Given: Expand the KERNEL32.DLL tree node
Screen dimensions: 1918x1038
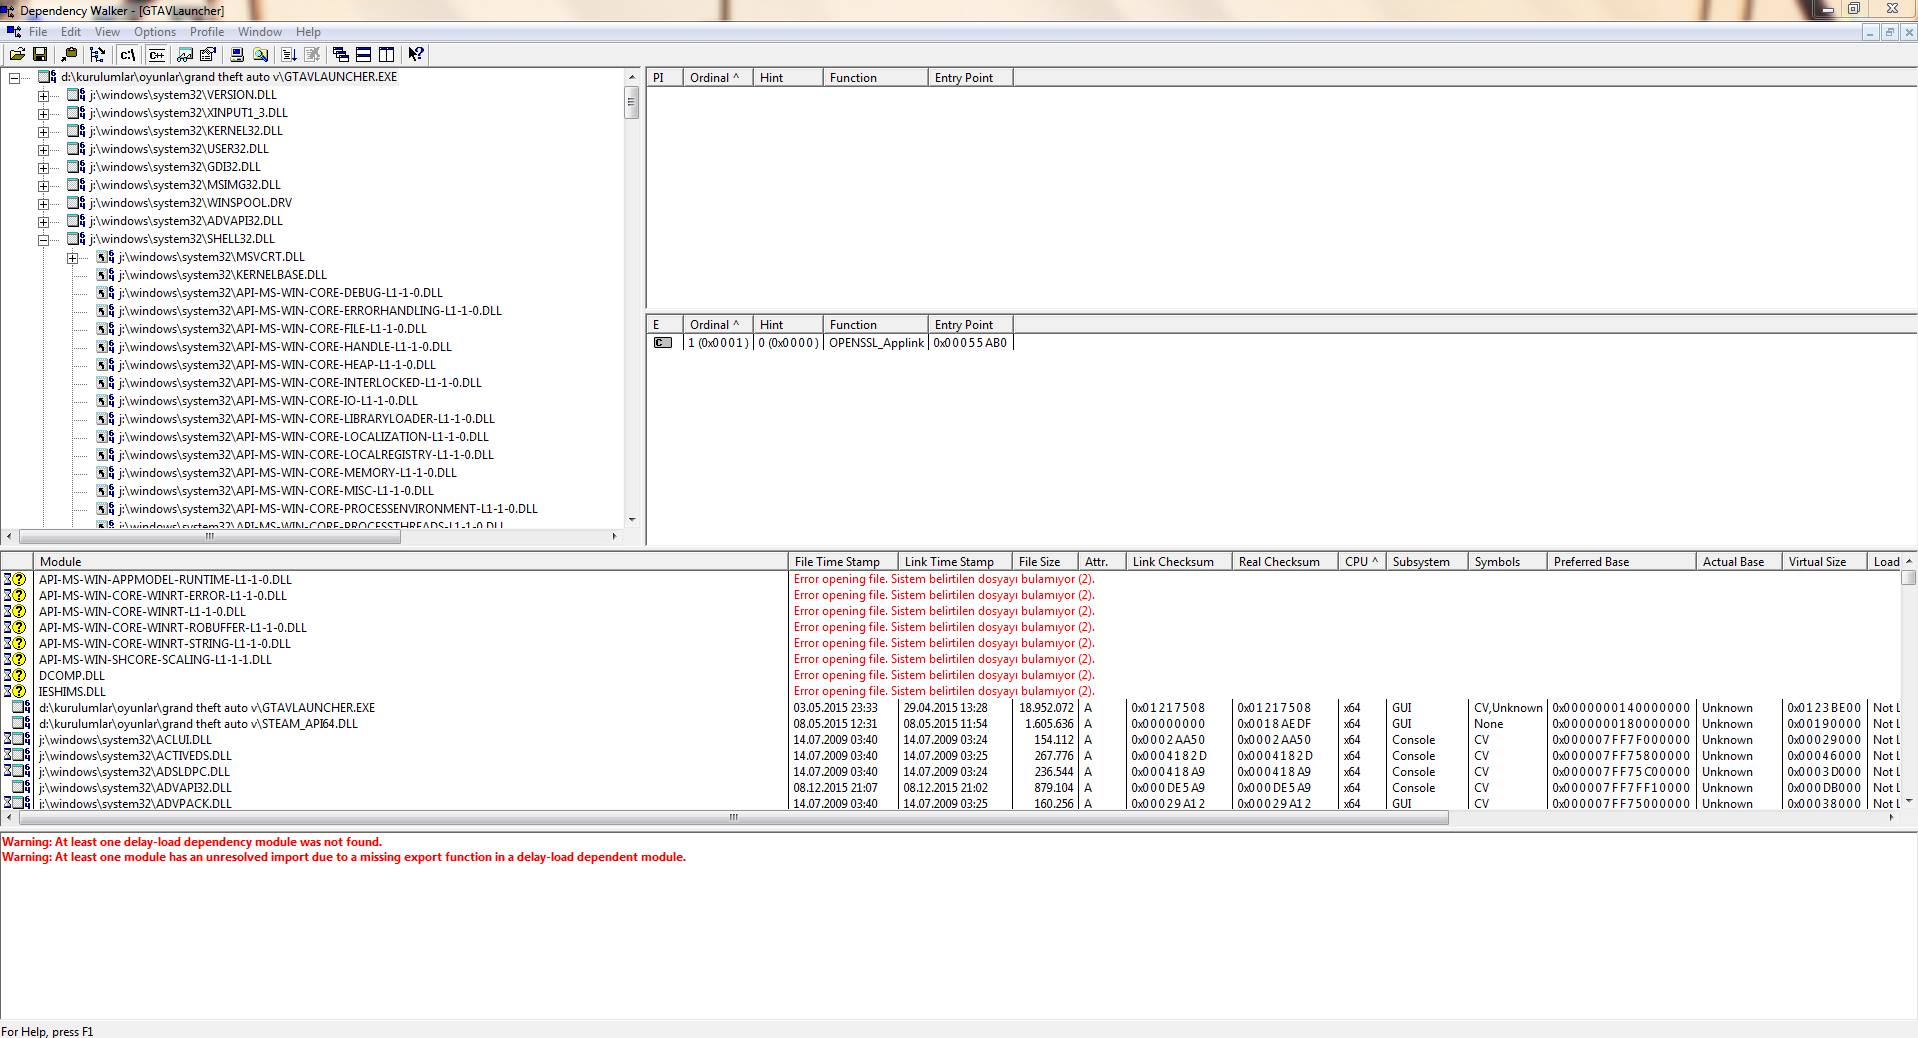Looking at the screenshot, I should coord(44,132).
